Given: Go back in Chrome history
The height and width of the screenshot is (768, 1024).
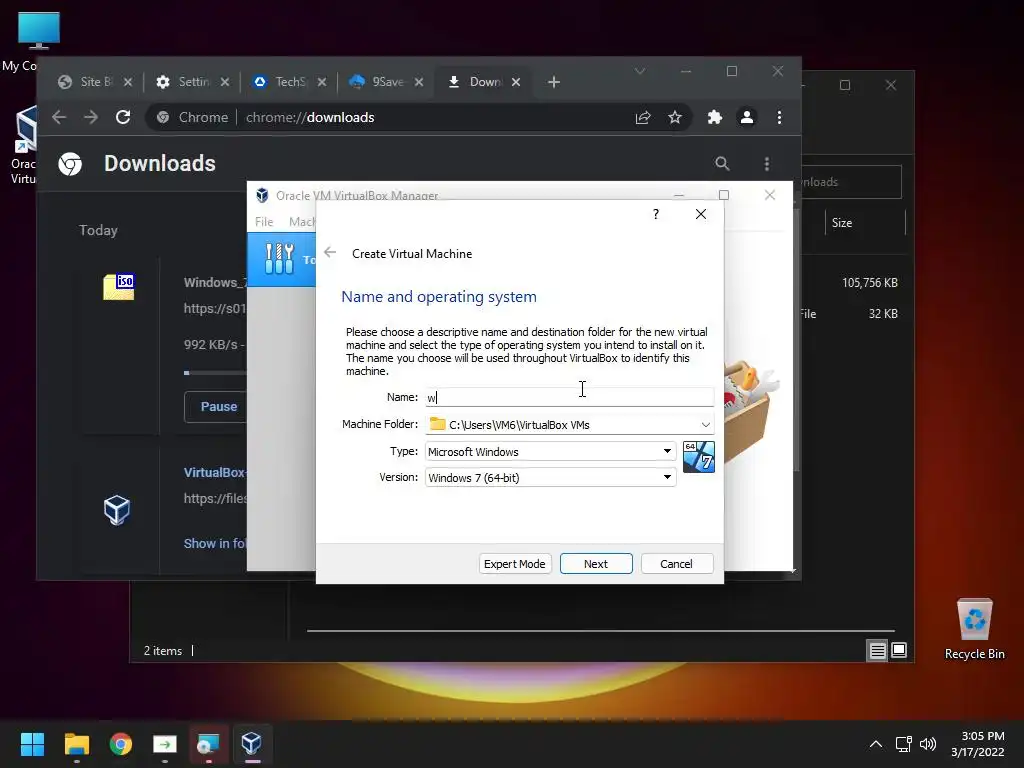Looking at the screenshot, I should (x=59, y=118).
